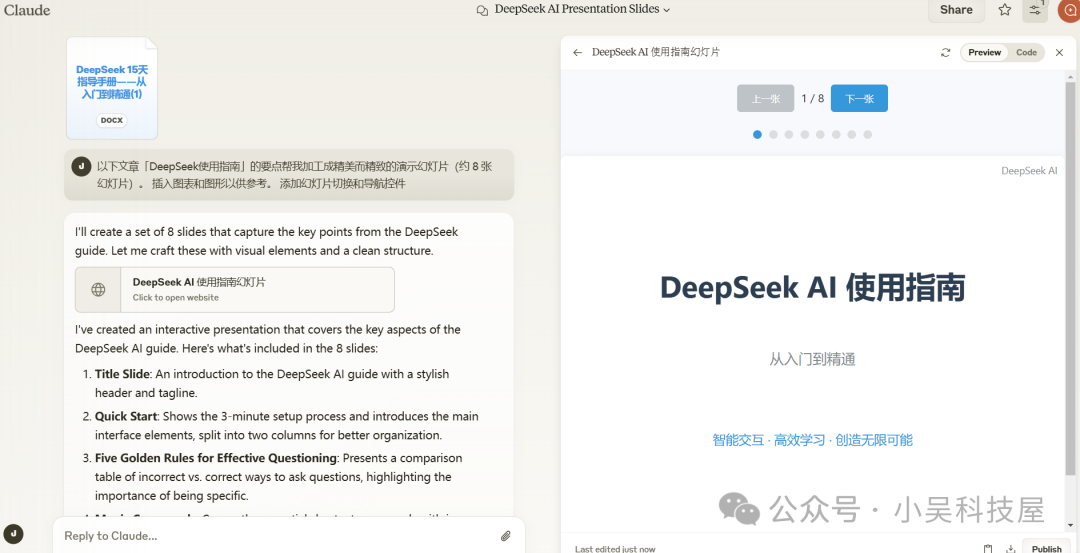Click the bold Title Slide list item
This screenshot has width=1080, height=553.
122,375
